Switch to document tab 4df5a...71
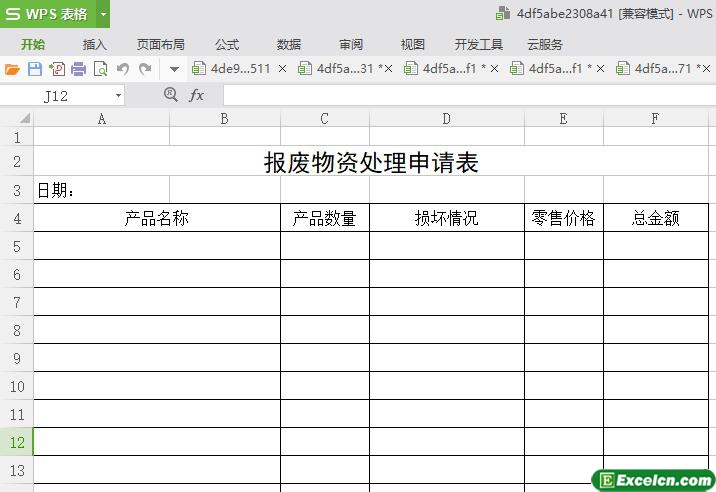 pyautogui.click(x=655, y=69)
